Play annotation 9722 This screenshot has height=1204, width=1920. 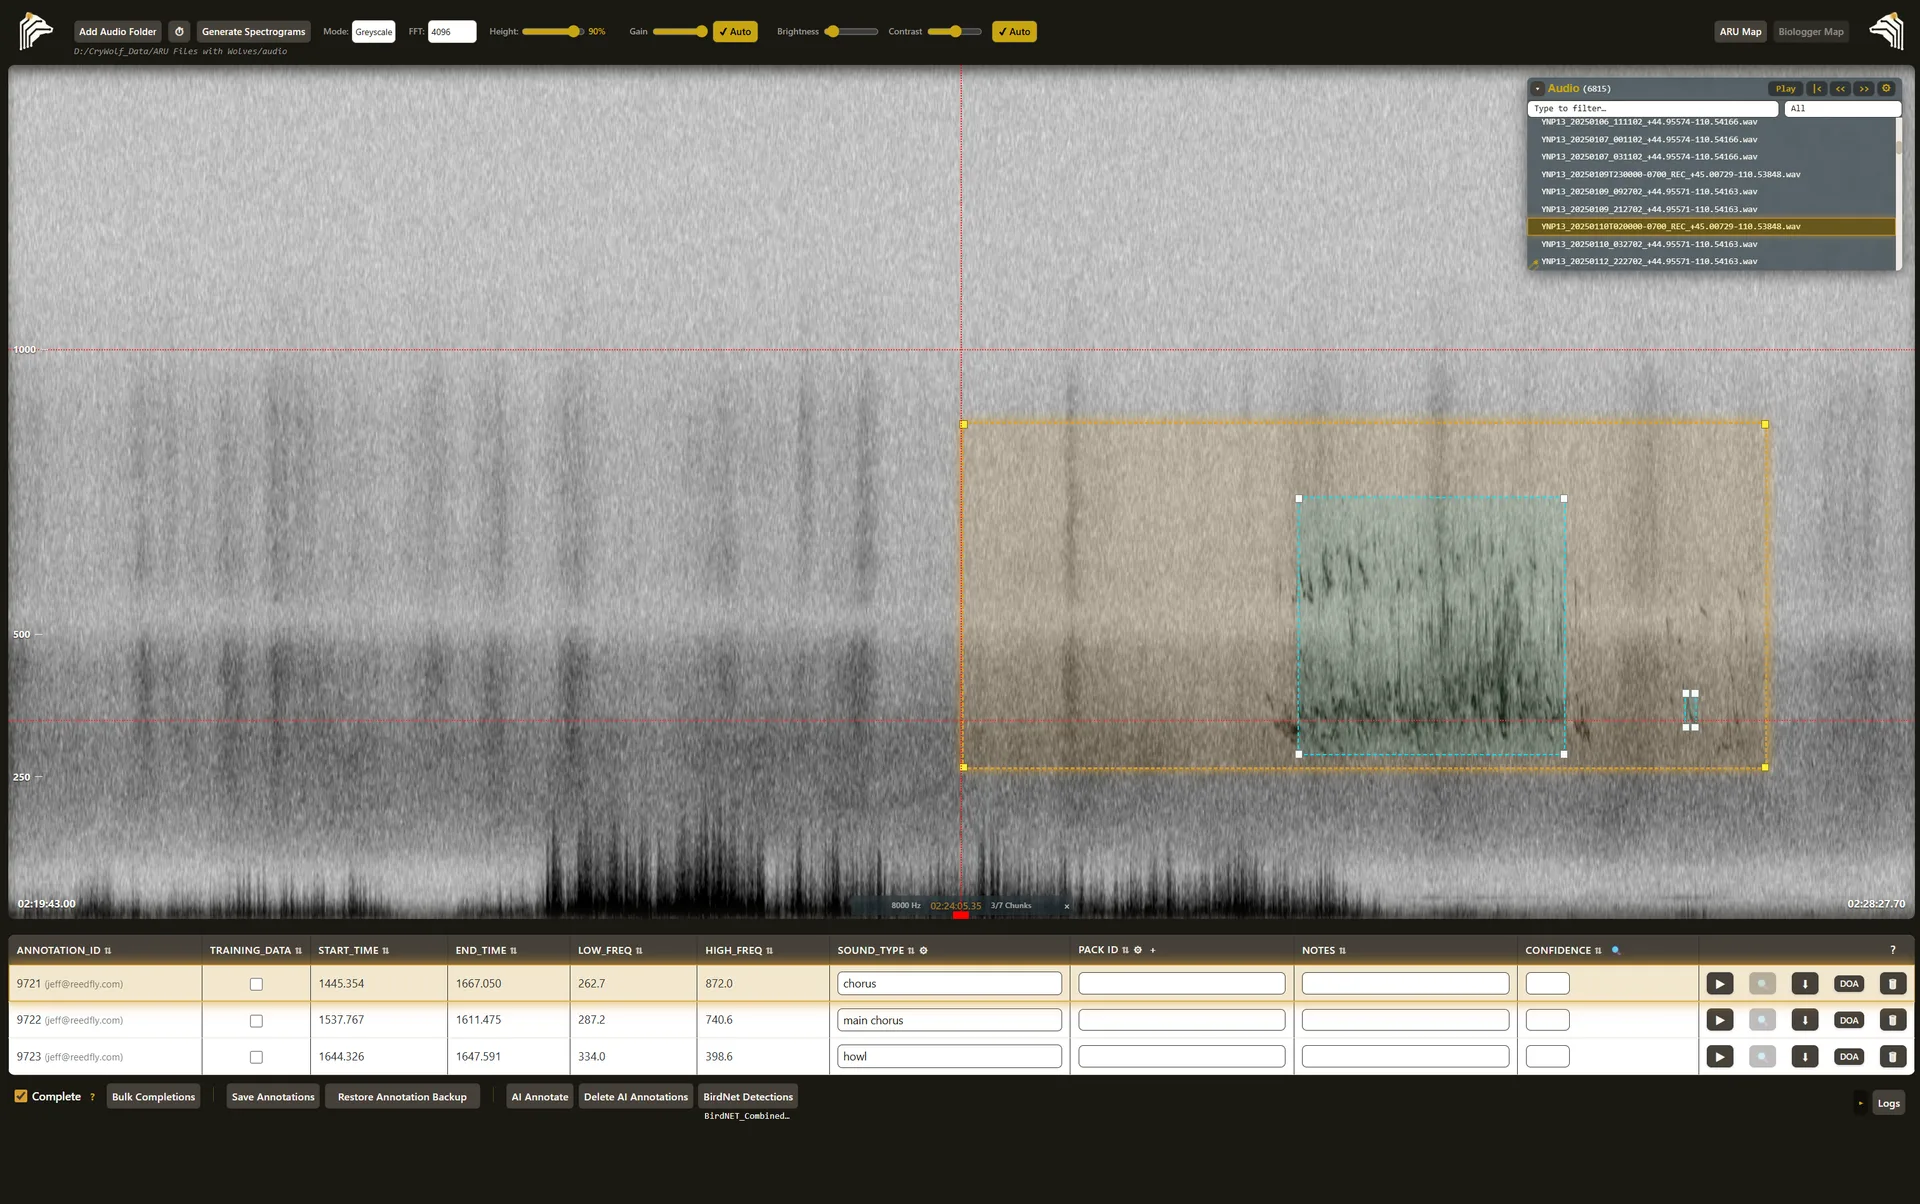(1719, 1020)
